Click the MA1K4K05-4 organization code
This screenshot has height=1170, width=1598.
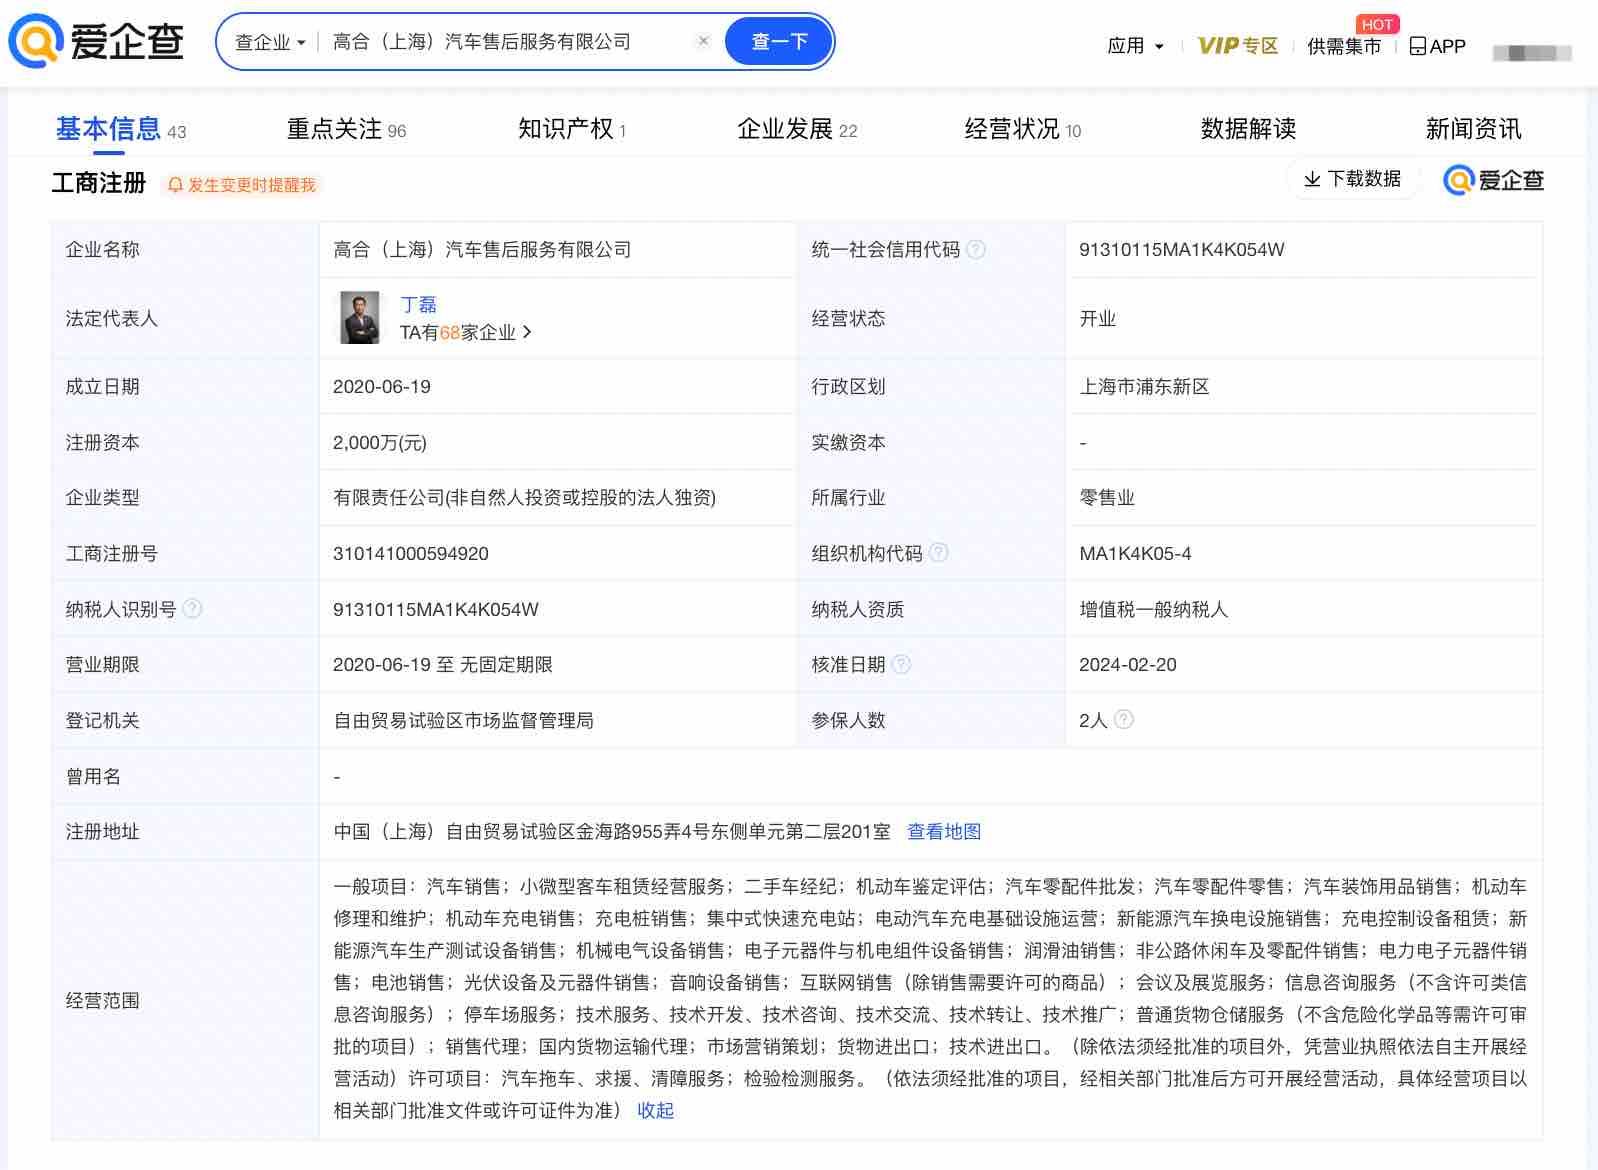click(x=1135, y=554)
